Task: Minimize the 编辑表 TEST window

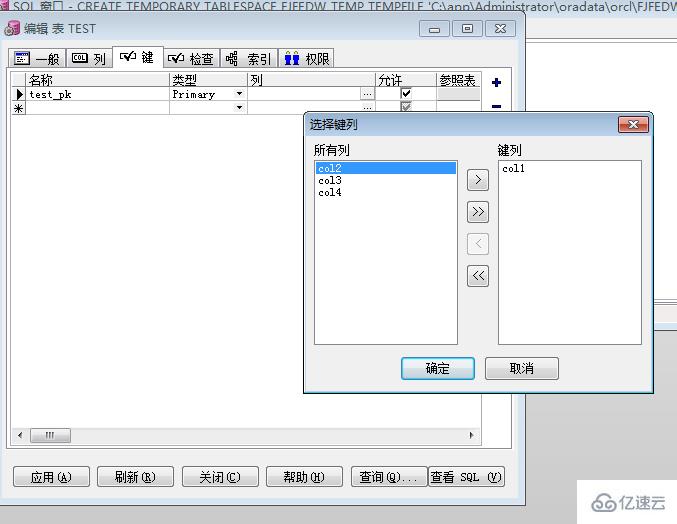Action: [x=434, y=29]
